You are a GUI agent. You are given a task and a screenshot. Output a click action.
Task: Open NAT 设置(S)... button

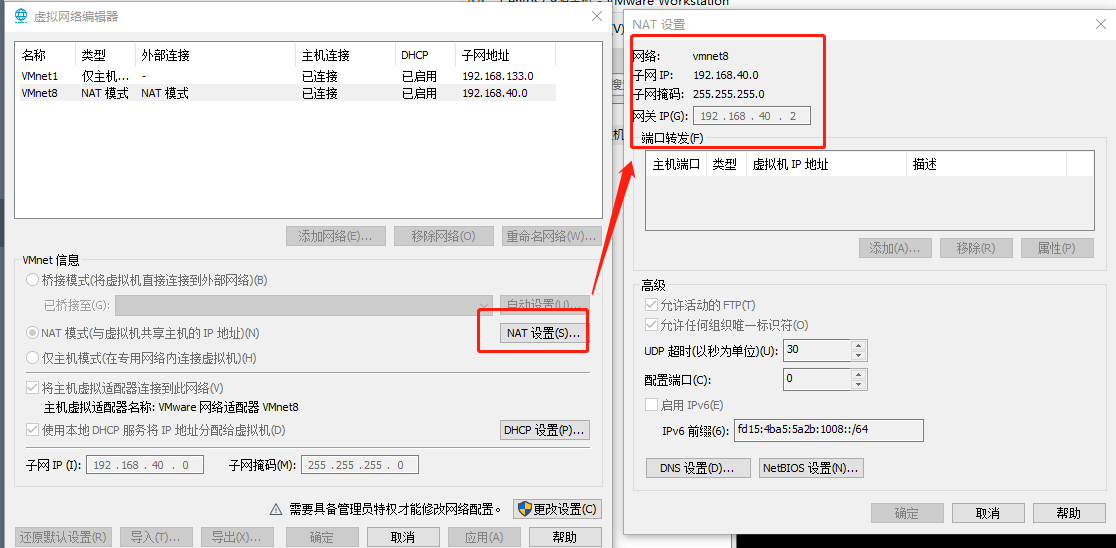[x=544, y=332]
